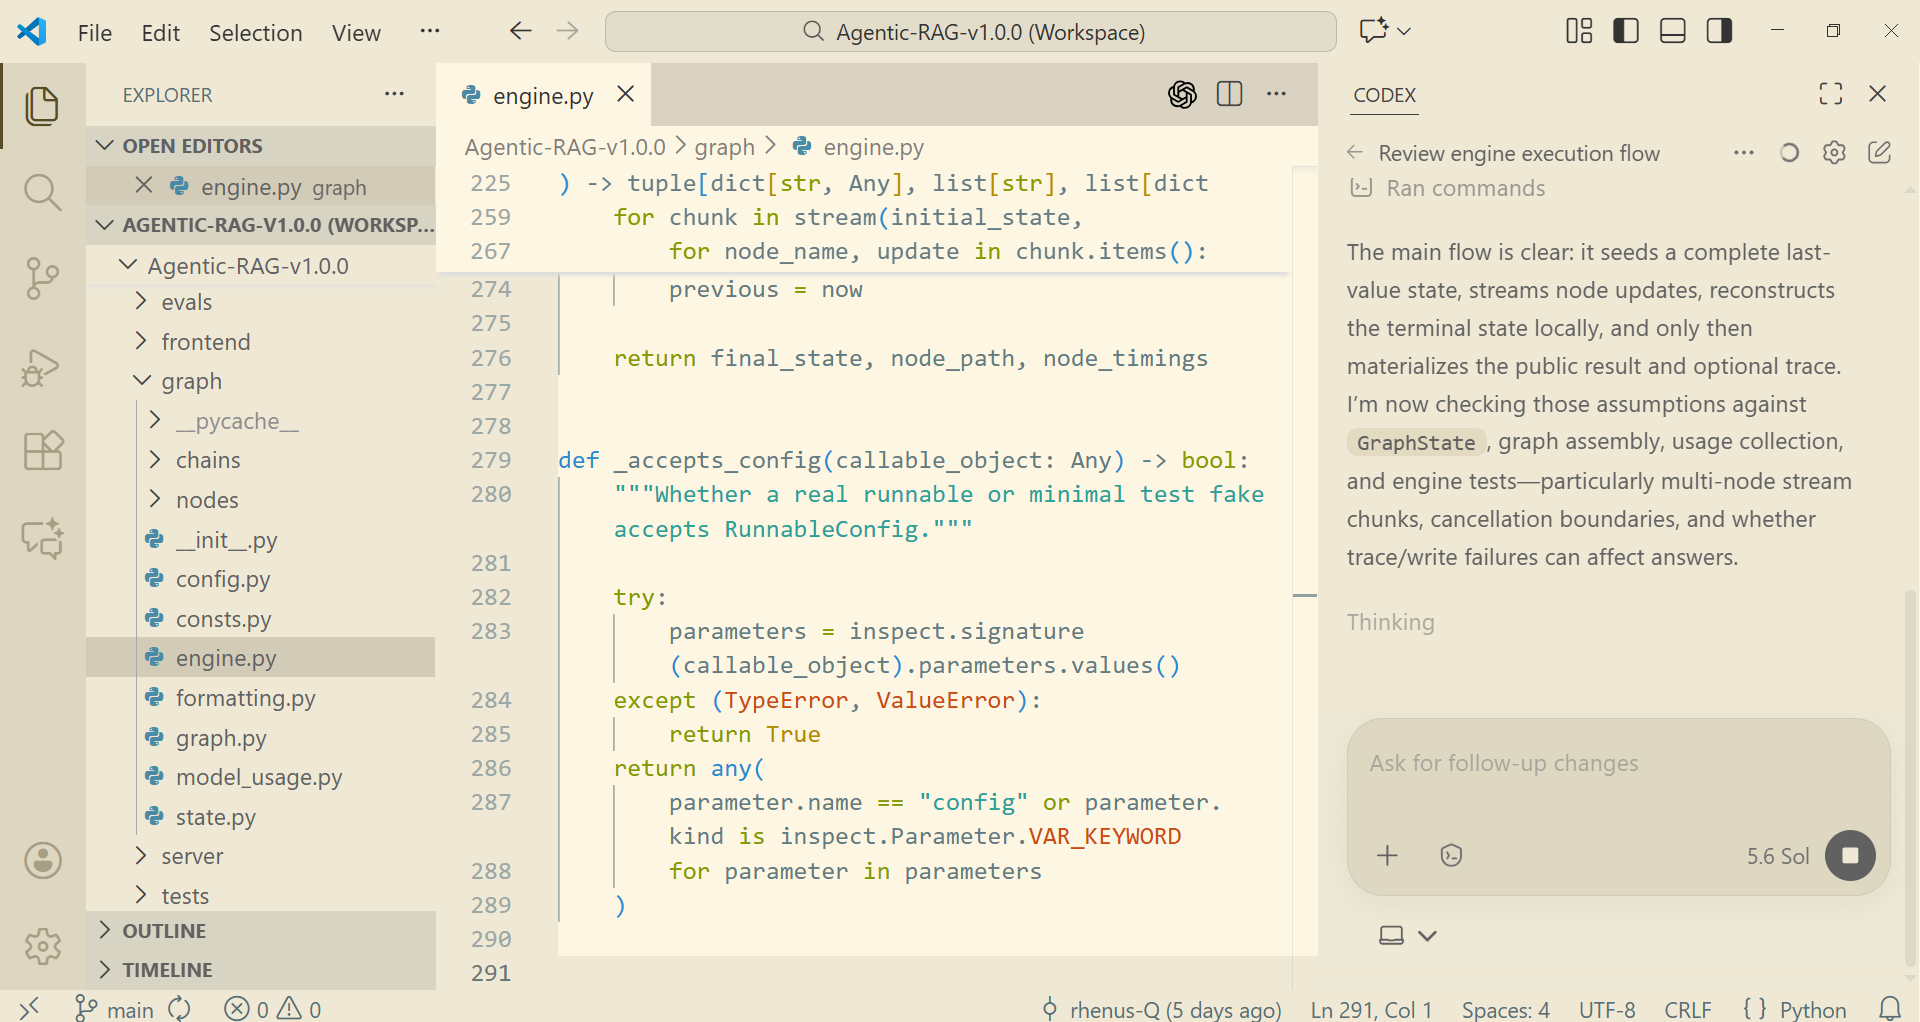Open Explorer Views and More Actions menu
This screenshot has height=1022, width=1920.
coord(394,94)
